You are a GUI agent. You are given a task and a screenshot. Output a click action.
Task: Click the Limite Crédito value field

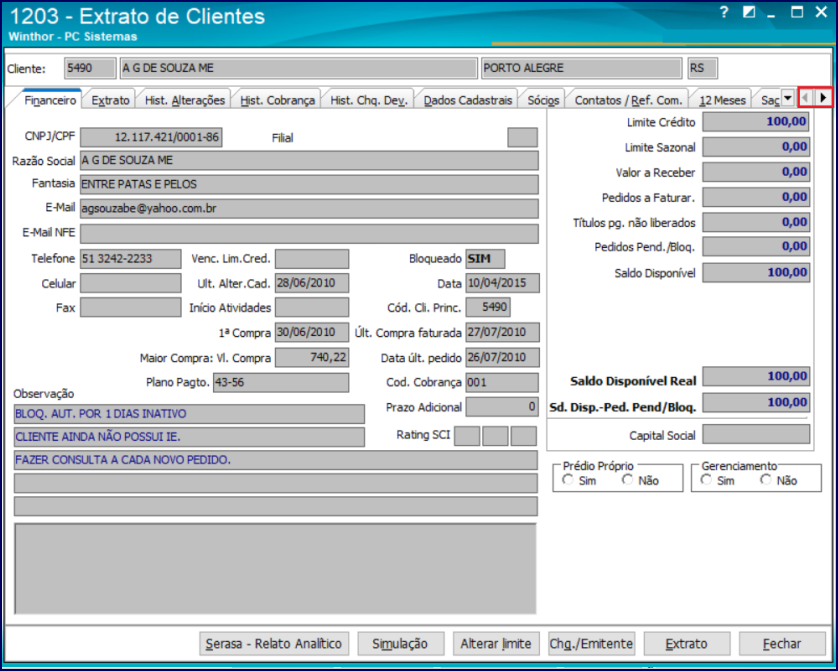tap(756, 122)
